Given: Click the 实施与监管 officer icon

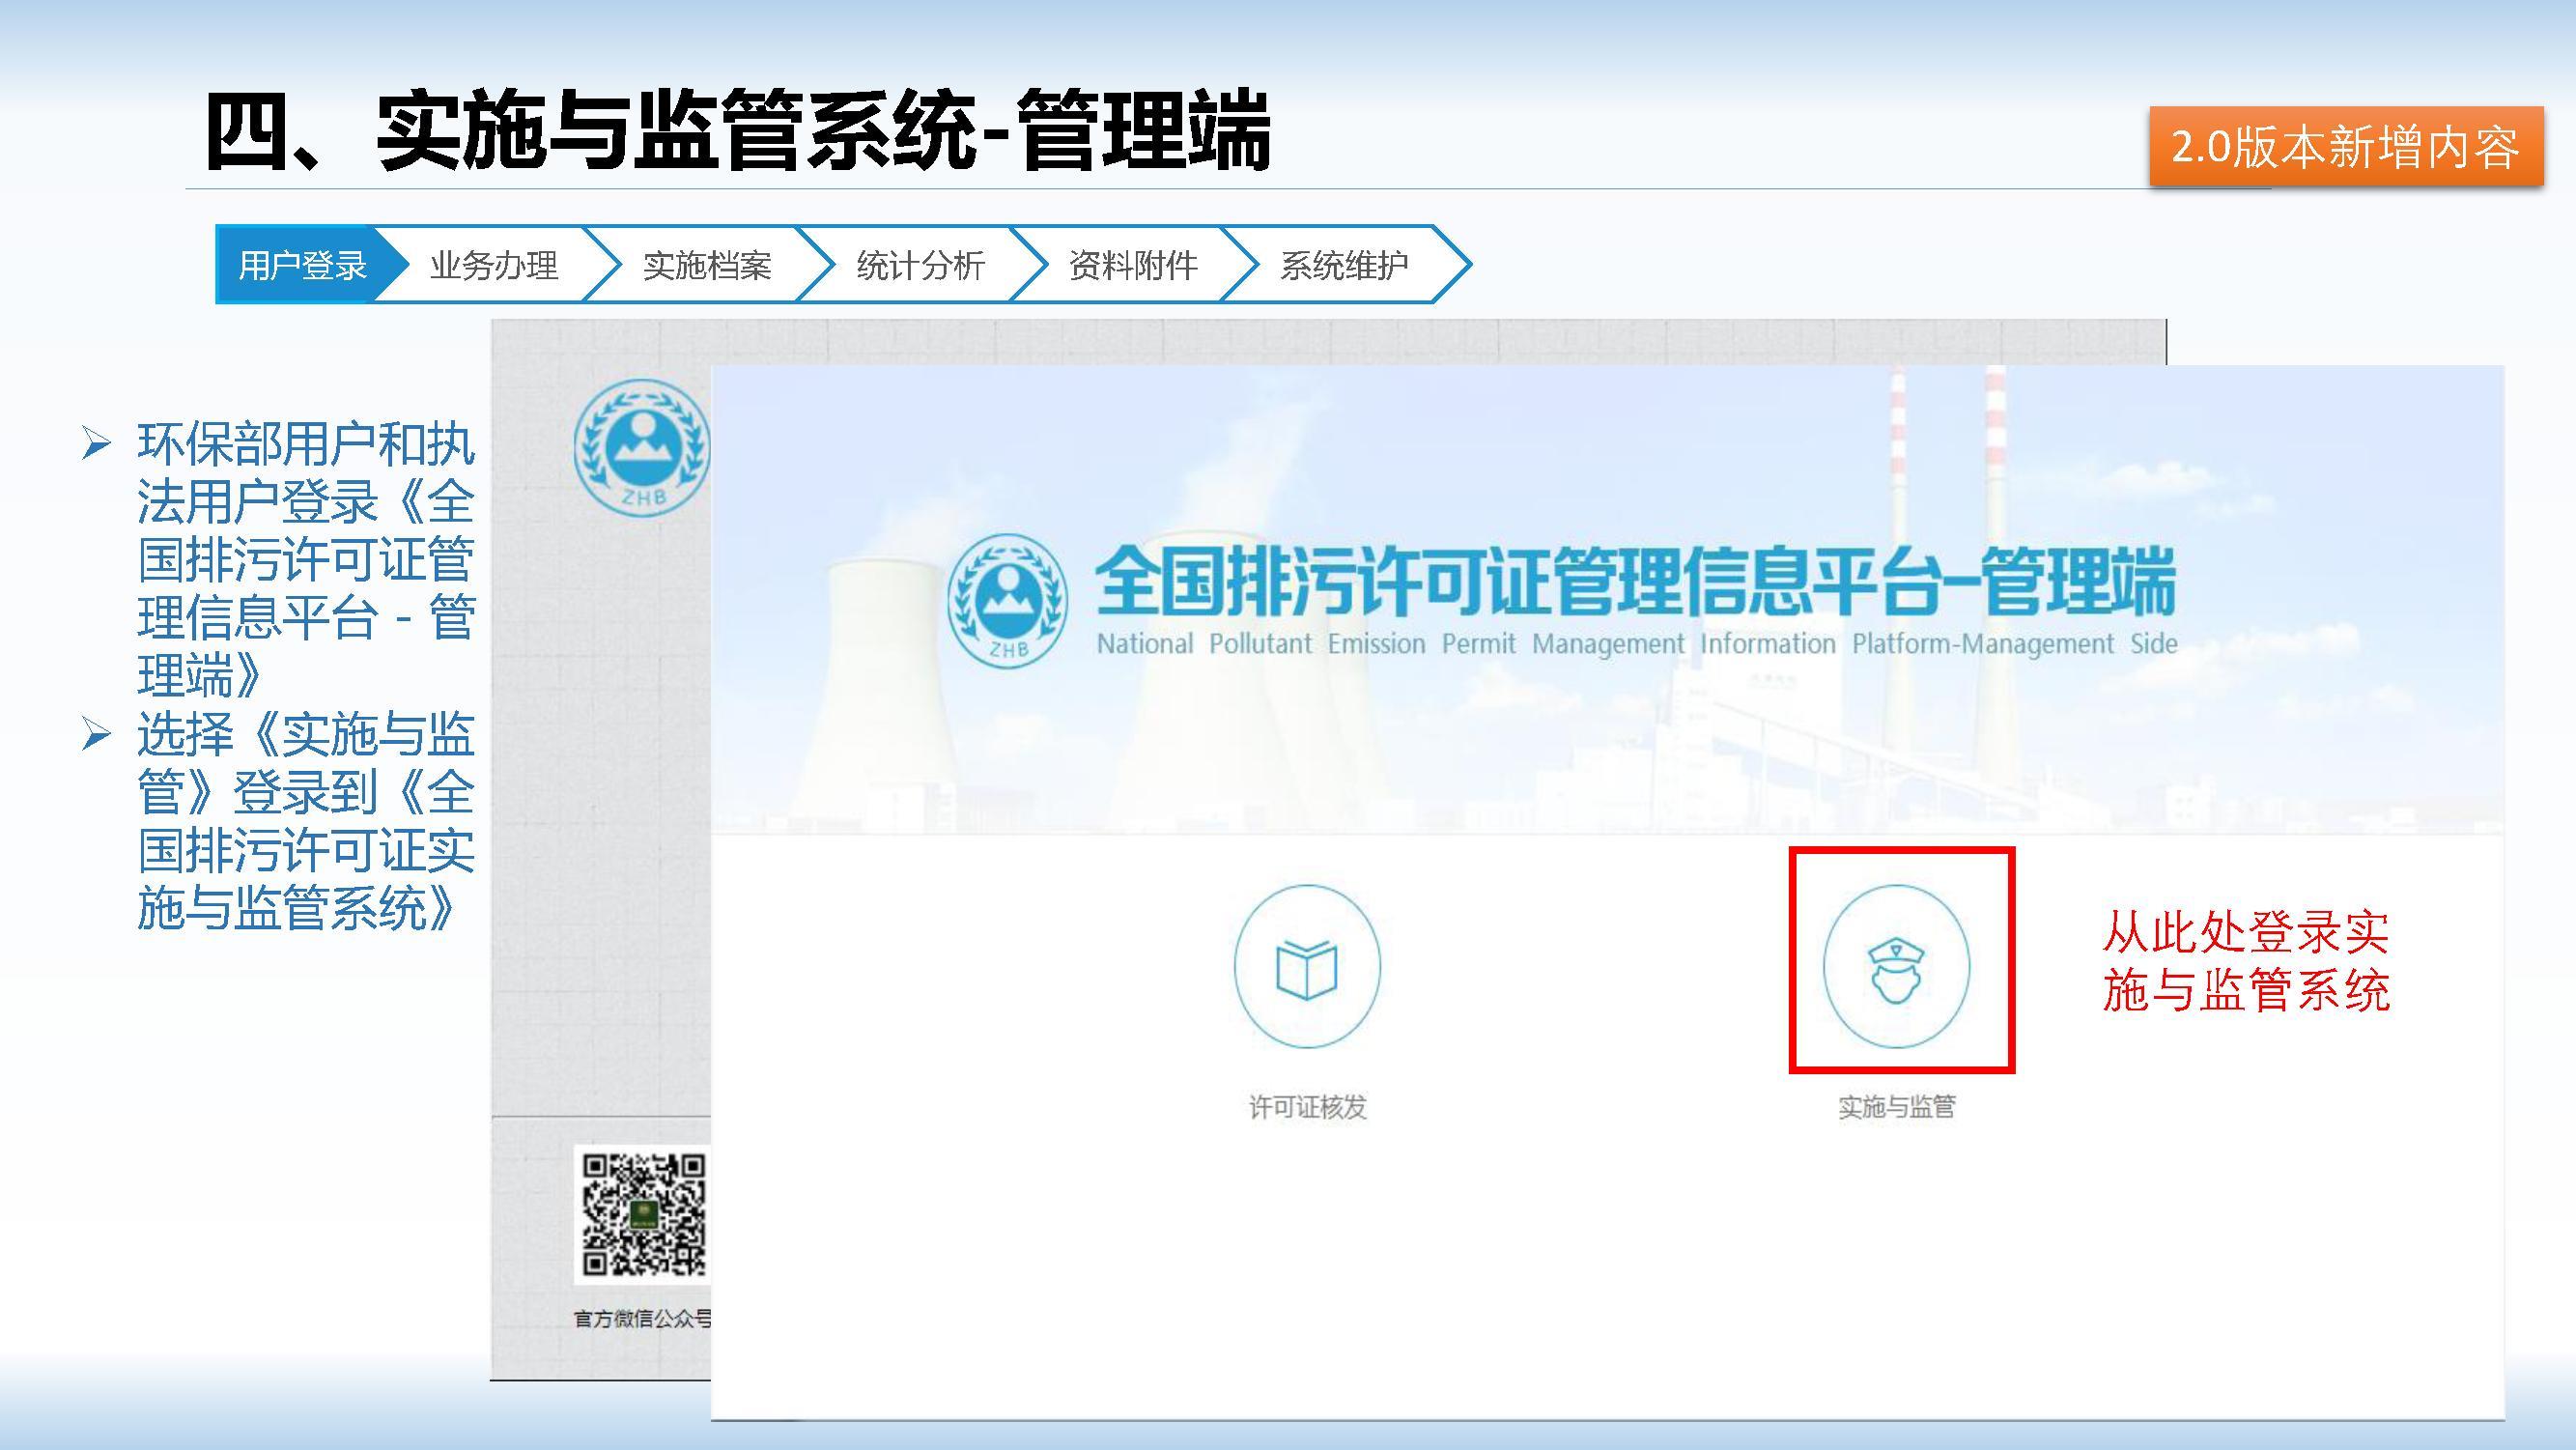Looking at the screenshot, I should 1896,966.
